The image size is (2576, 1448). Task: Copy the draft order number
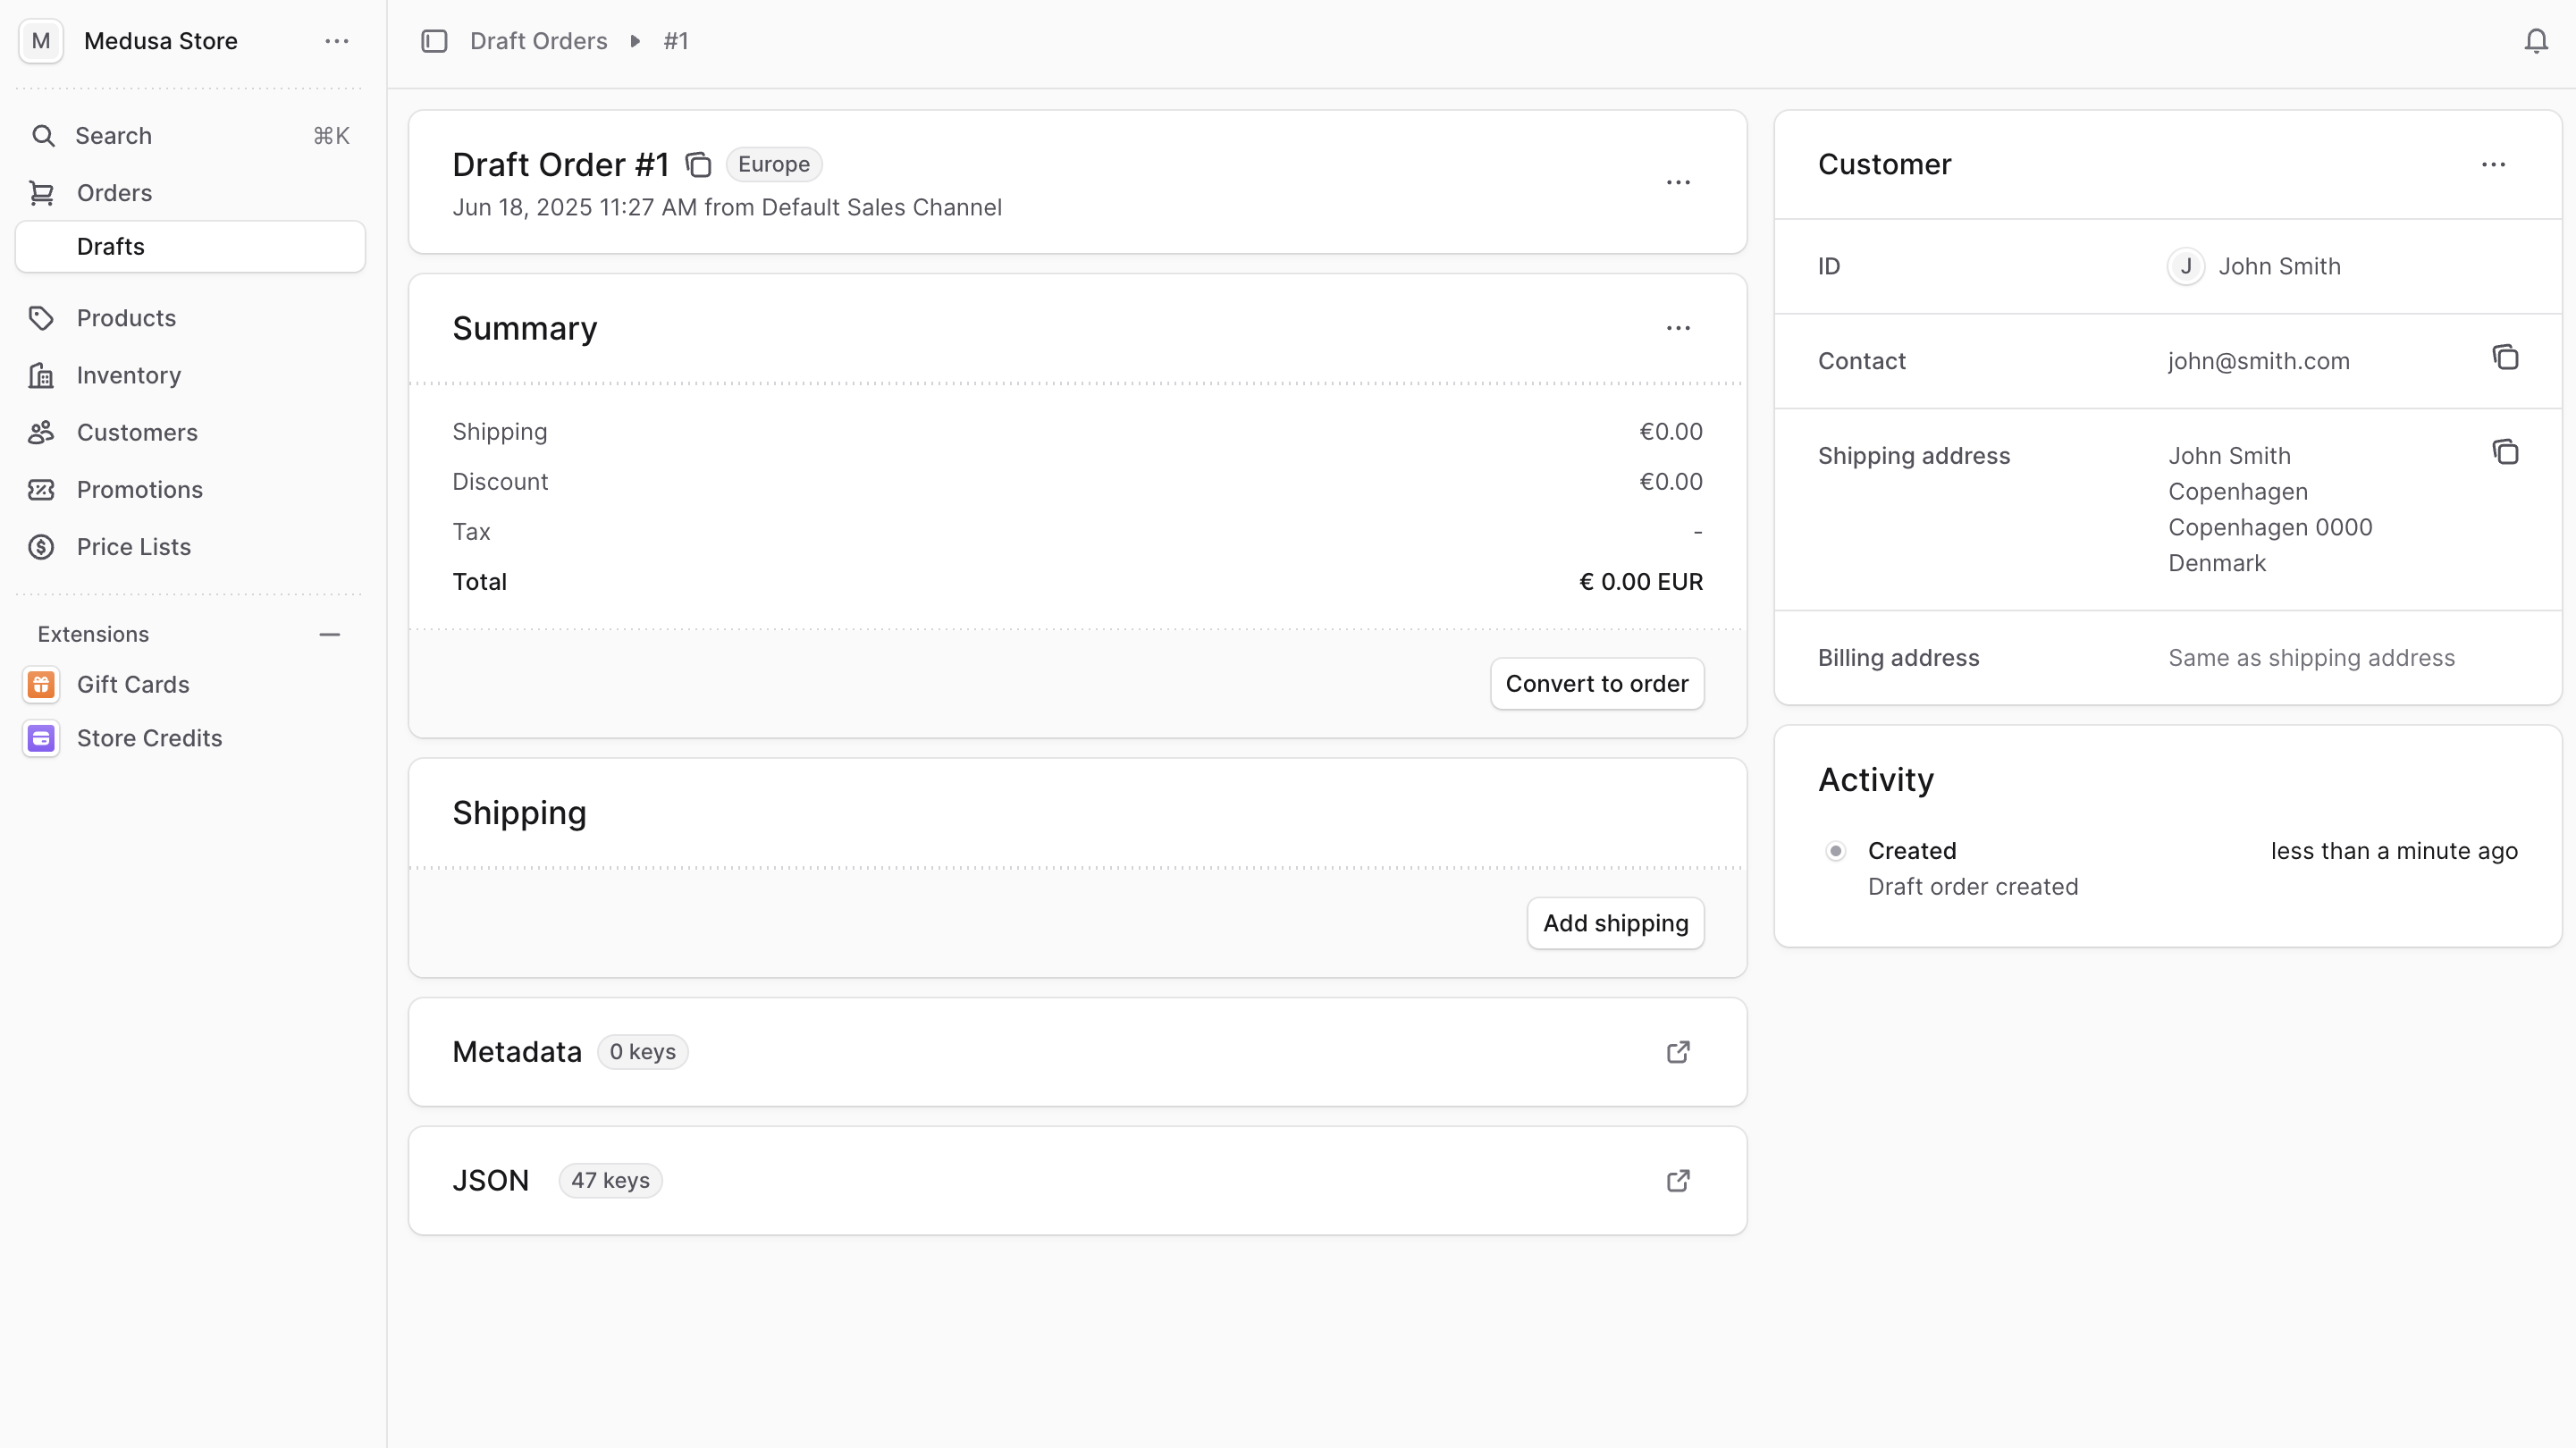pos(698,164)
